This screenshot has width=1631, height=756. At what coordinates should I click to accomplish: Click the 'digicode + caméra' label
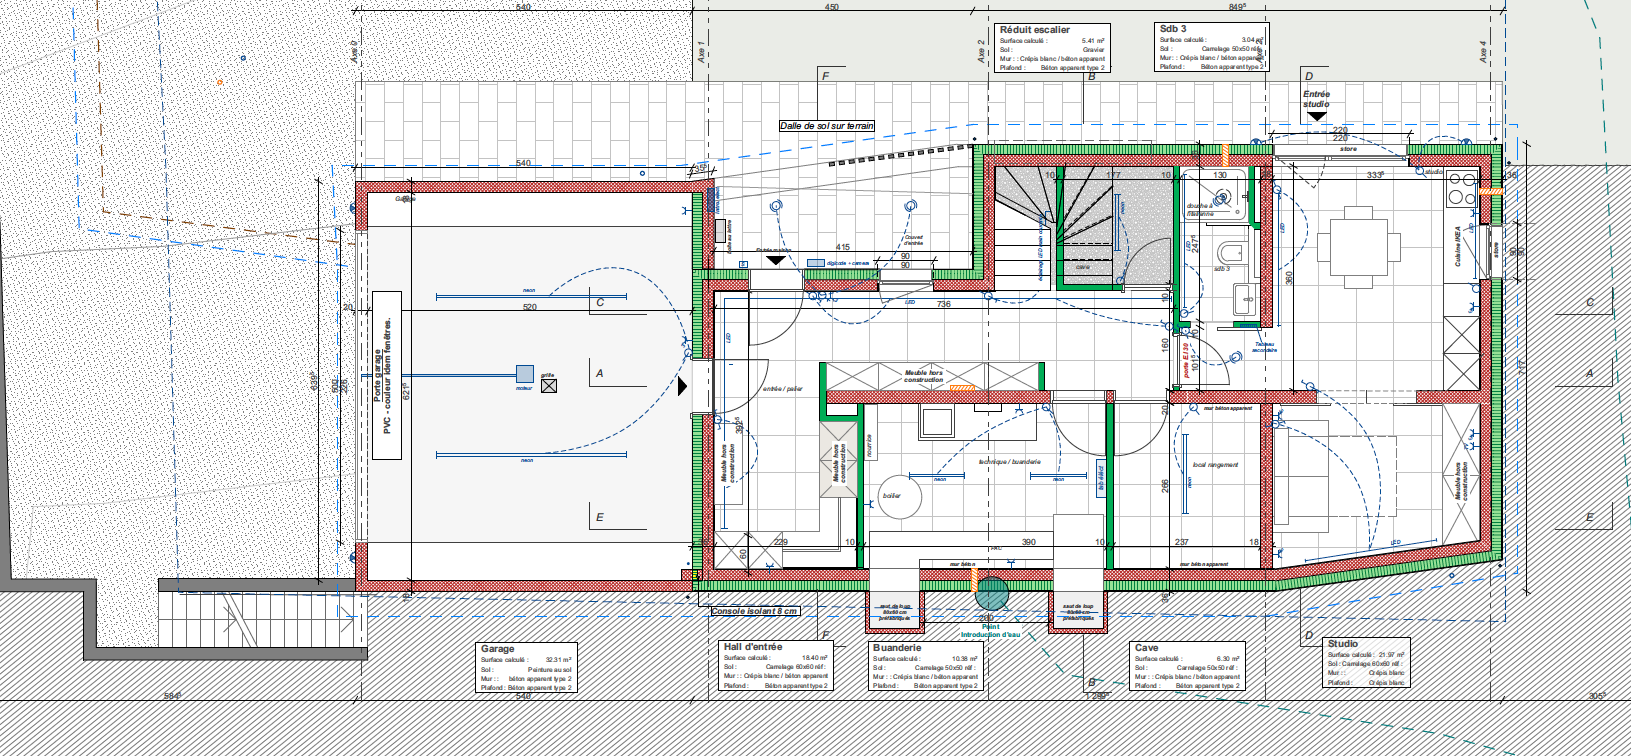point(849,263)
